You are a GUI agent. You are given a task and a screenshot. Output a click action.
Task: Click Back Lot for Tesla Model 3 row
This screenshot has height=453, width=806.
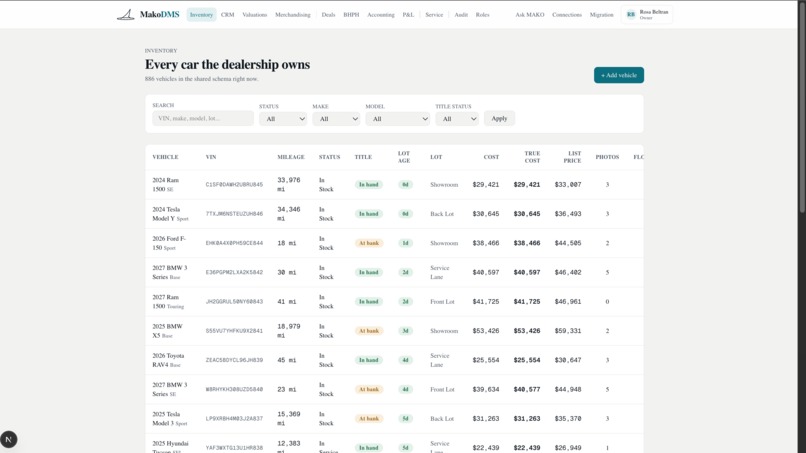442,419
